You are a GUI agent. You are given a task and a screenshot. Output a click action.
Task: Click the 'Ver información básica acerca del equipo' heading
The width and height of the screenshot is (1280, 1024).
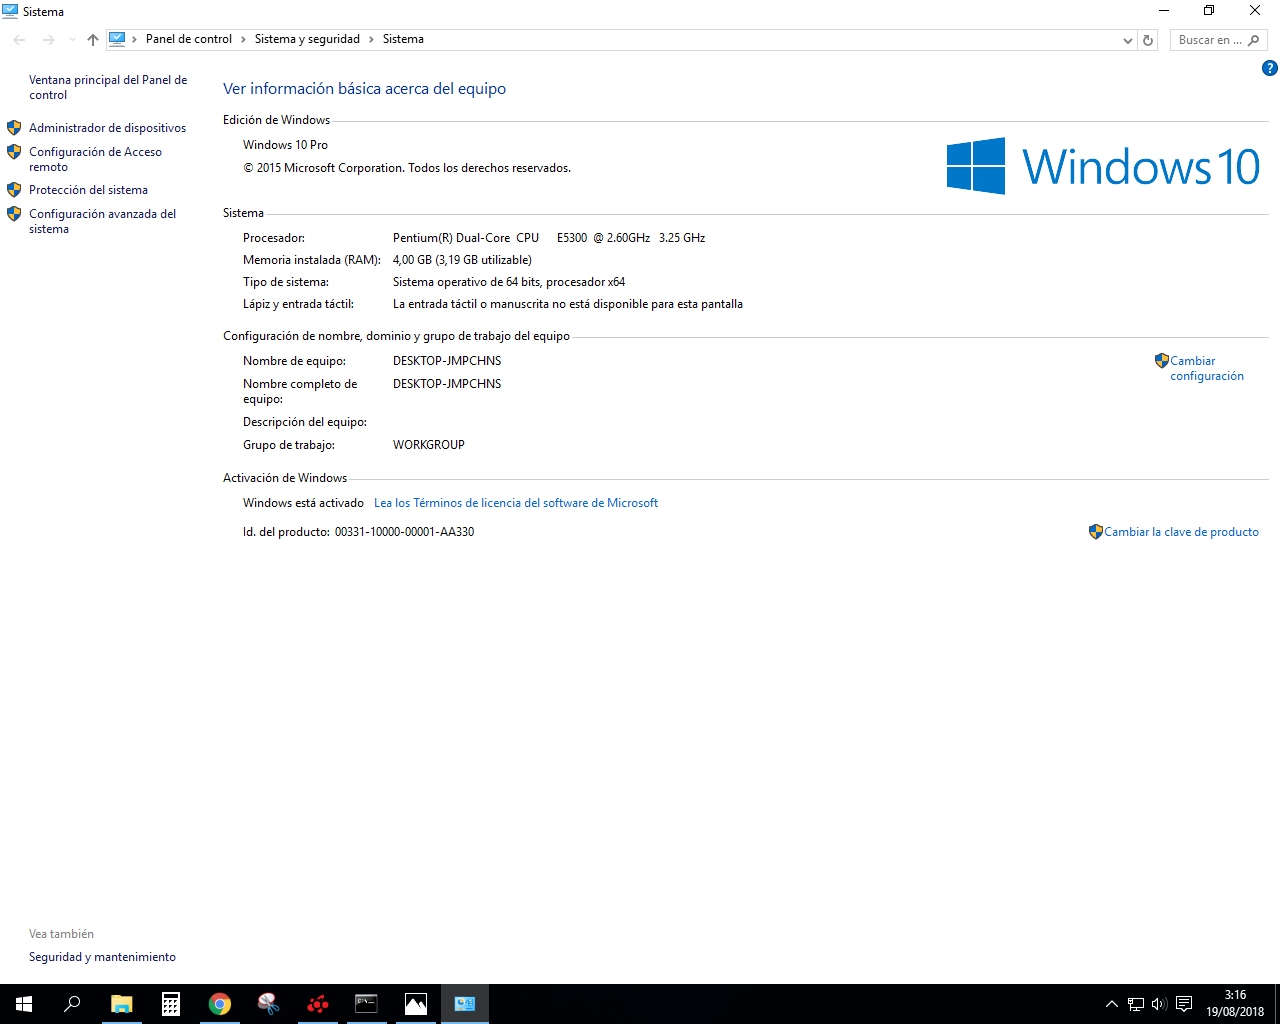(364, 89)
